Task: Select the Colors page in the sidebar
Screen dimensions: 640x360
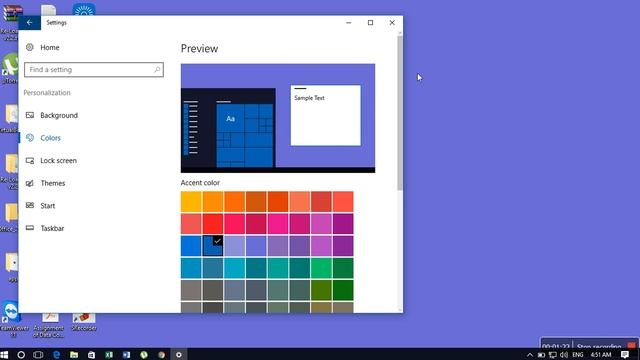Action: (50, 138)
